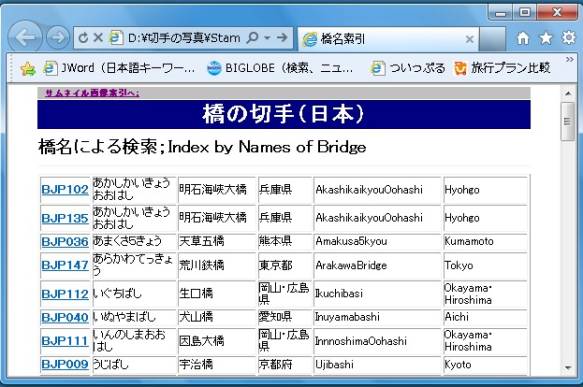Open the BJP036 Amakusa link
583x387 pixels.
click(65, 242)
